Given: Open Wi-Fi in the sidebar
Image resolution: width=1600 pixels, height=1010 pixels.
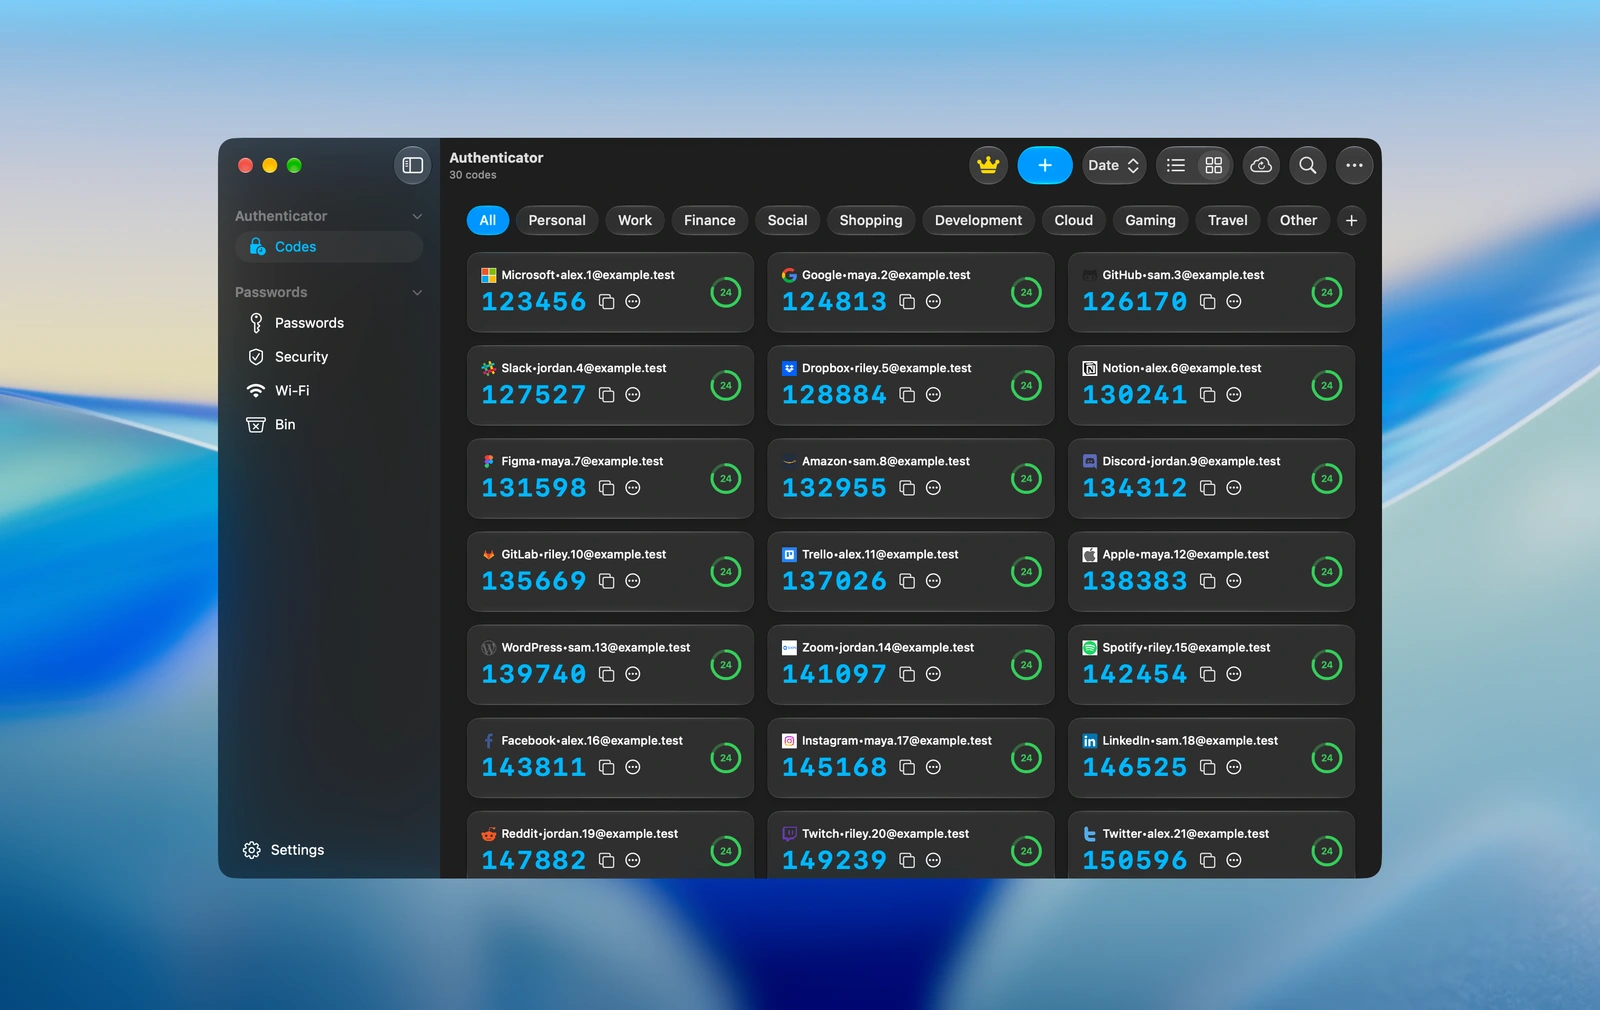Looking at the screenshot, I should (x=329, y=390).
